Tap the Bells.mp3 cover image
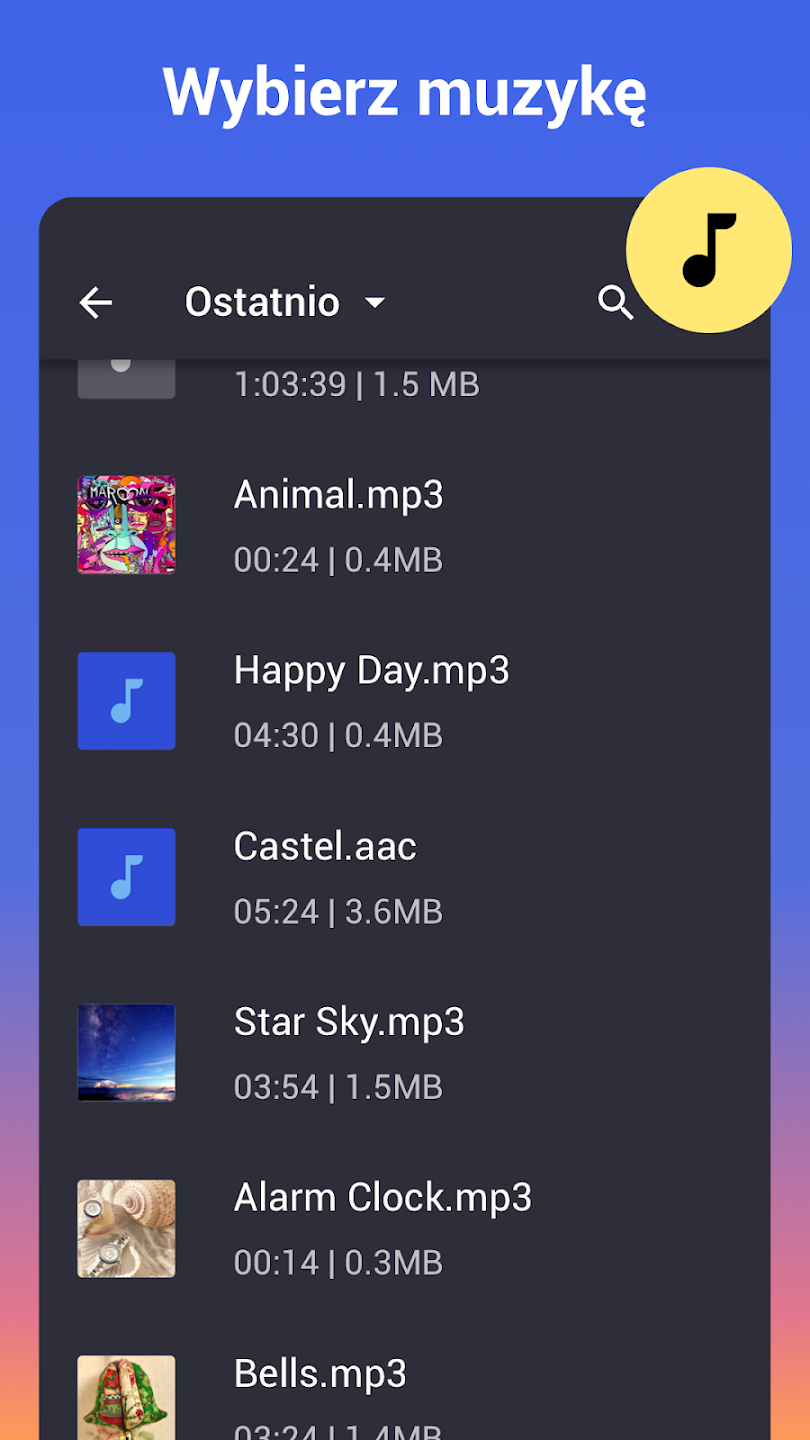Screen dimensions: 810x1440 coord(127,1397)
